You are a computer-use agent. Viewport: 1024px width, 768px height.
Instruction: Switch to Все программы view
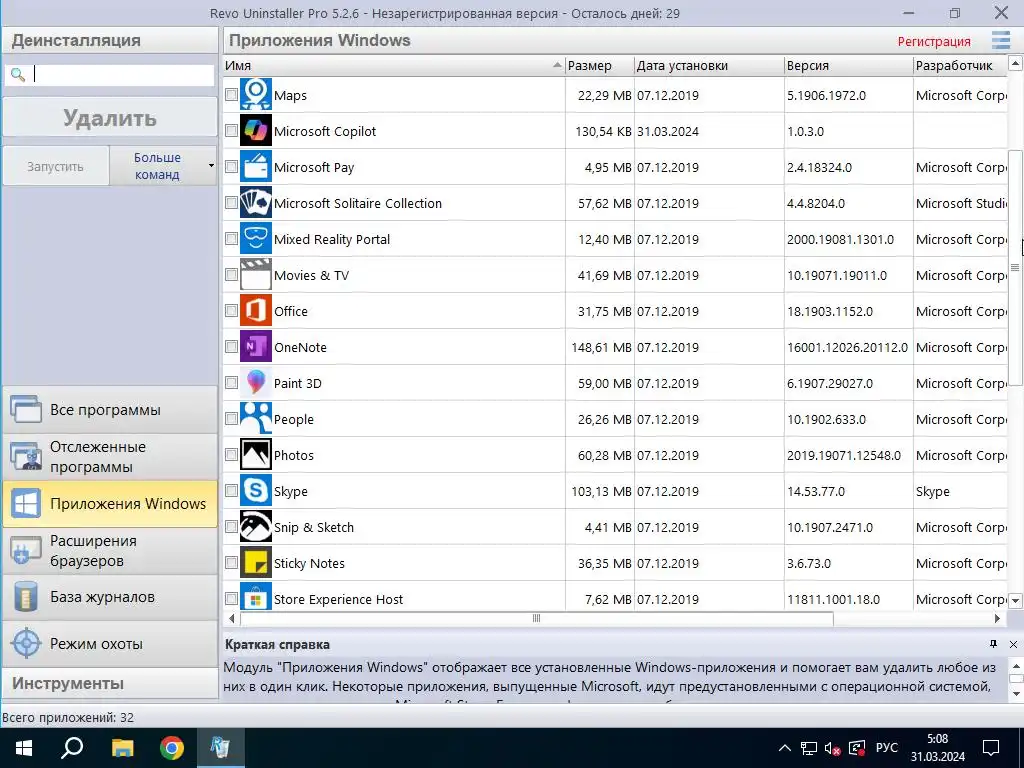coord(110,409)
